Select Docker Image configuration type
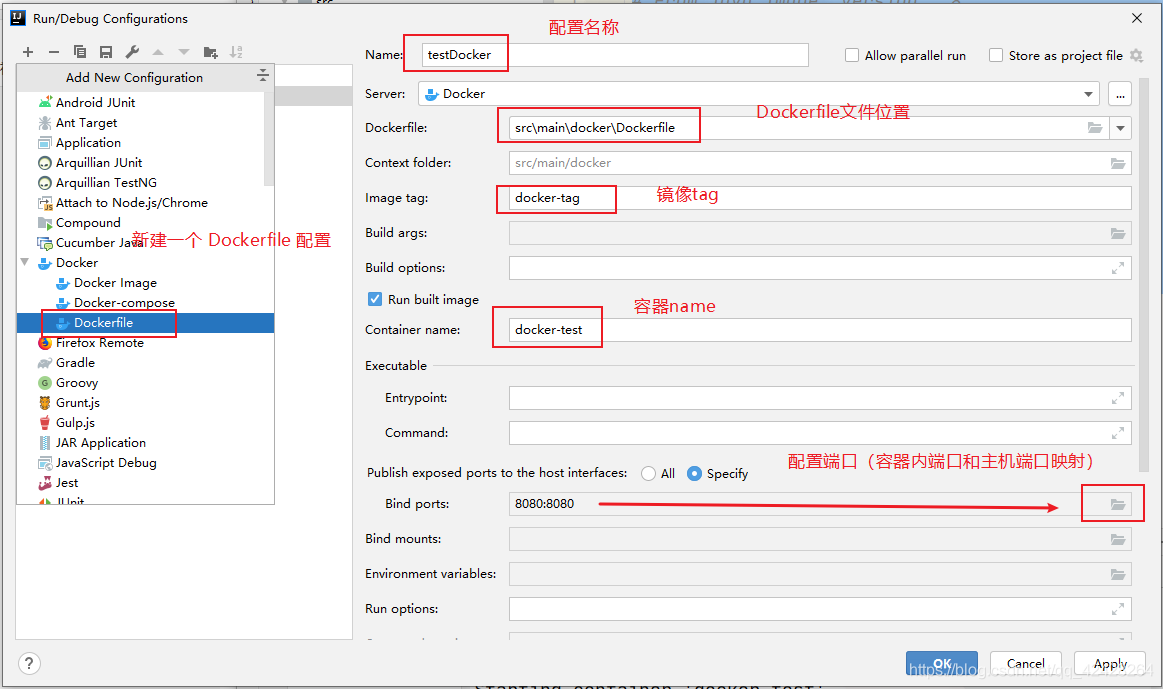 (107, 283)
